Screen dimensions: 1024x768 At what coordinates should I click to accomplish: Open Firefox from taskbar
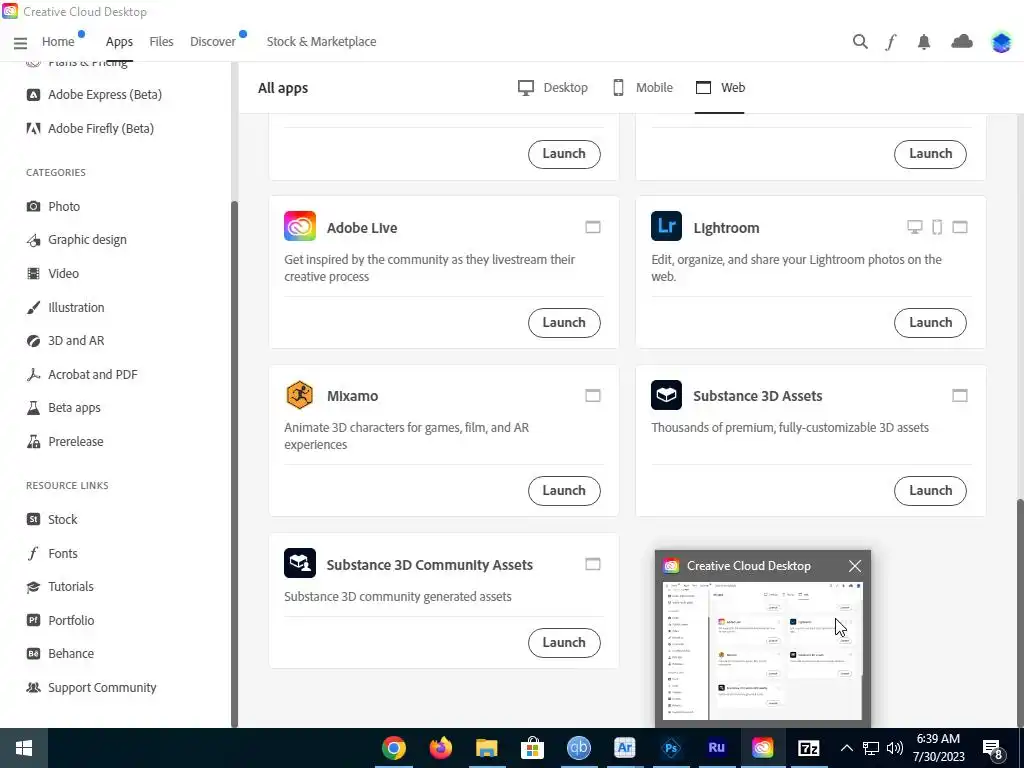440,748
